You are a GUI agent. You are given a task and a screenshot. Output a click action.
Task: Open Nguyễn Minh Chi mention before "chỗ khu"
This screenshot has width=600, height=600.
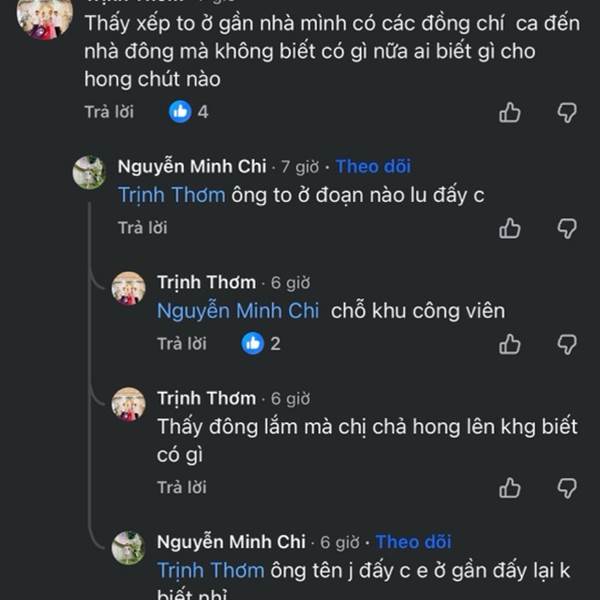pyautogui.click(x=238, y=311)
